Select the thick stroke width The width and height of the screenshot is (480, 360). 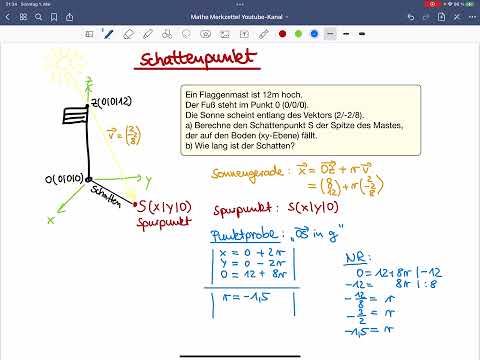pyautogui.click(x=362, y=34)
